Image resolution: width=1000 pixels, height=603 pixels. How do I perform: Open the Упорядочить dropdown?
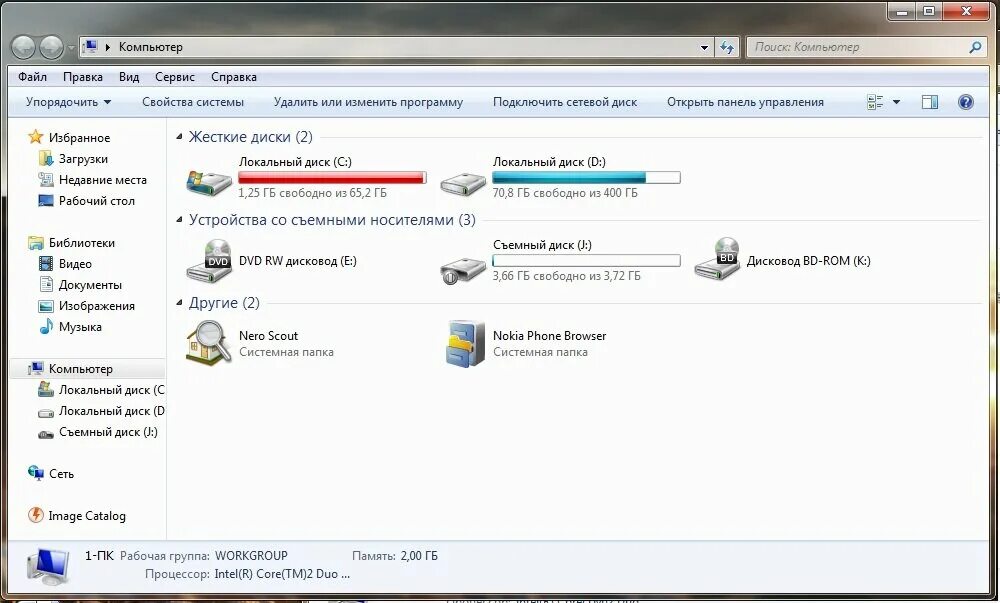coord(68,102)
